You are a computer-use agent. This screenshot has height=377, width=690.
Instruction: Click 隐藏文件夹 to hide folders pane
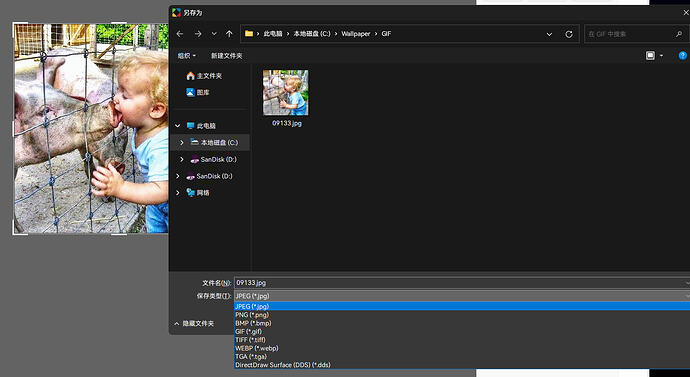pos(194,323)
